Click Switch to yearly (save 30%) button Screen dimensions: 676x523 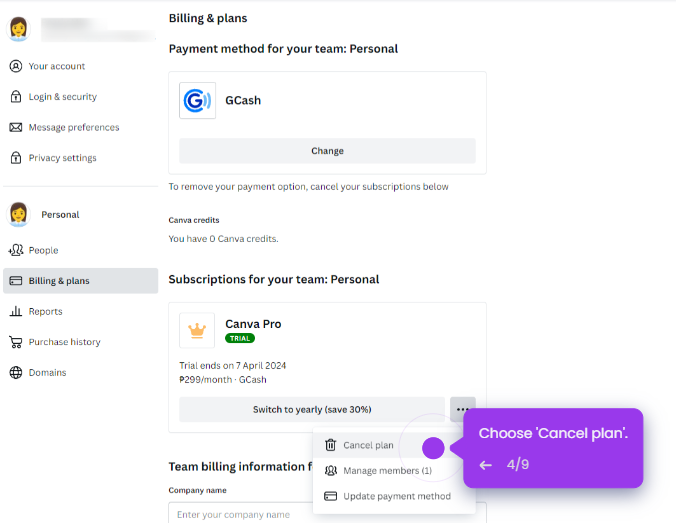(312, 409)
